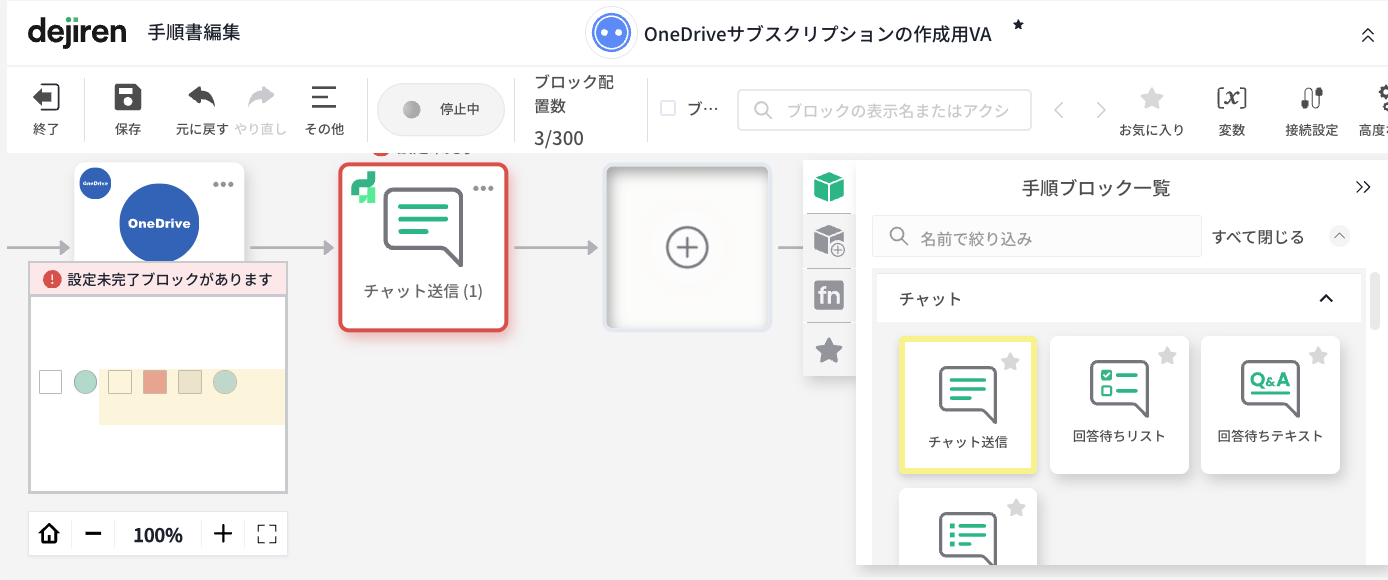Click the 手順書編集 heading
The width and height of the screenshot is (1388, 580).
[x=194, y=32]
